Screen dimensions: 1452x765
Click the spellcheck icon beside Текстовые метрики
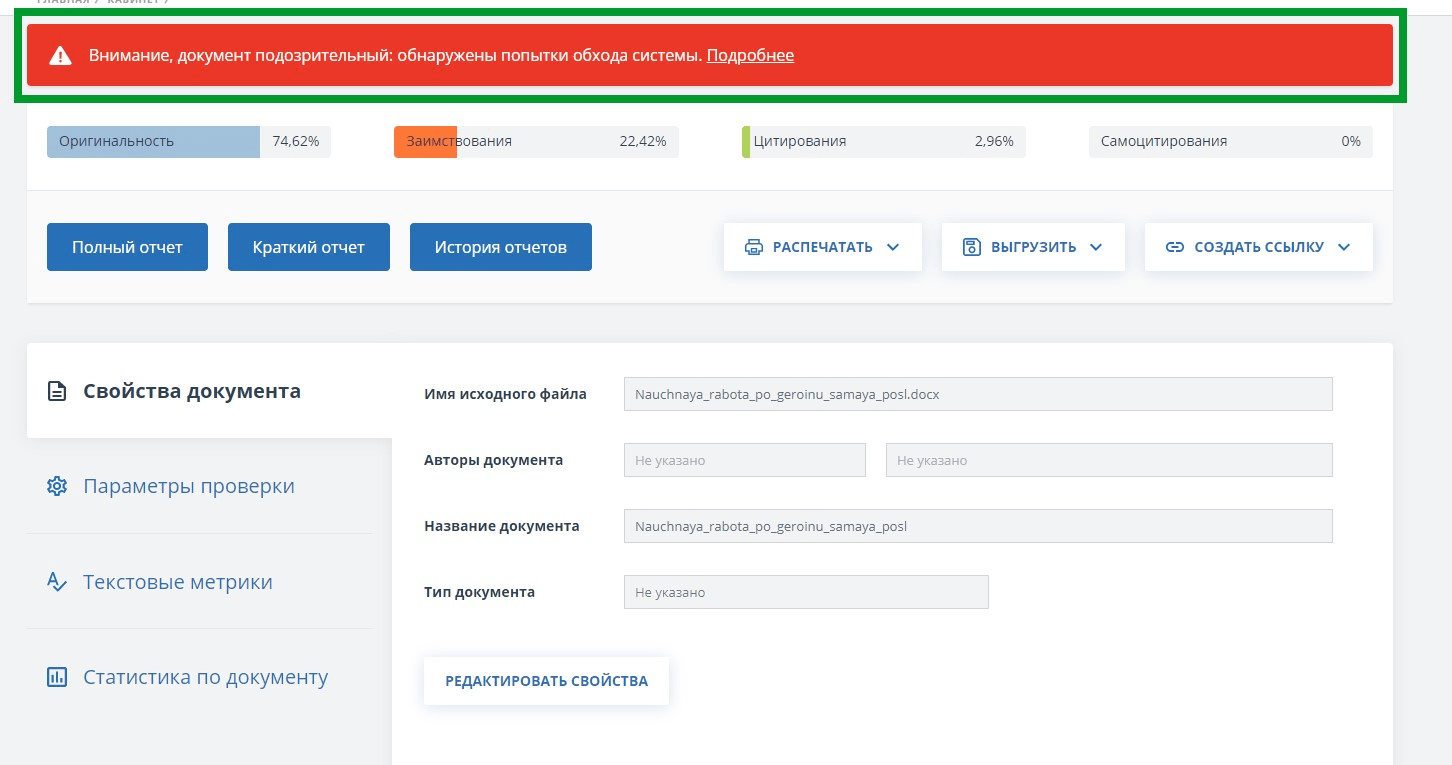click(x=57, y=582)
